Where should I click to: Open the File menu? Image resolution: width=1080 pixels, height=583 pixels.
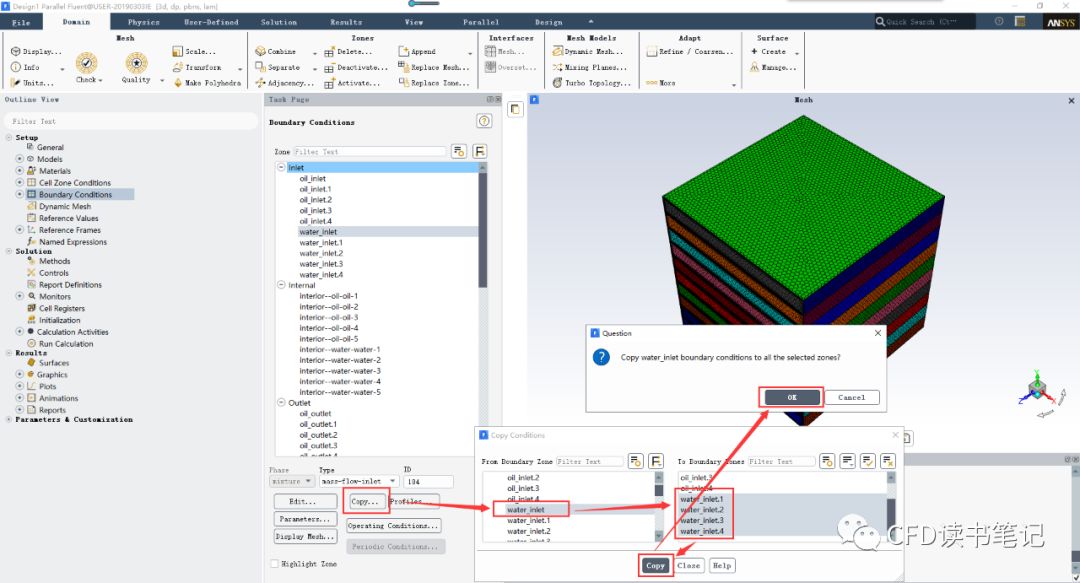21,22
